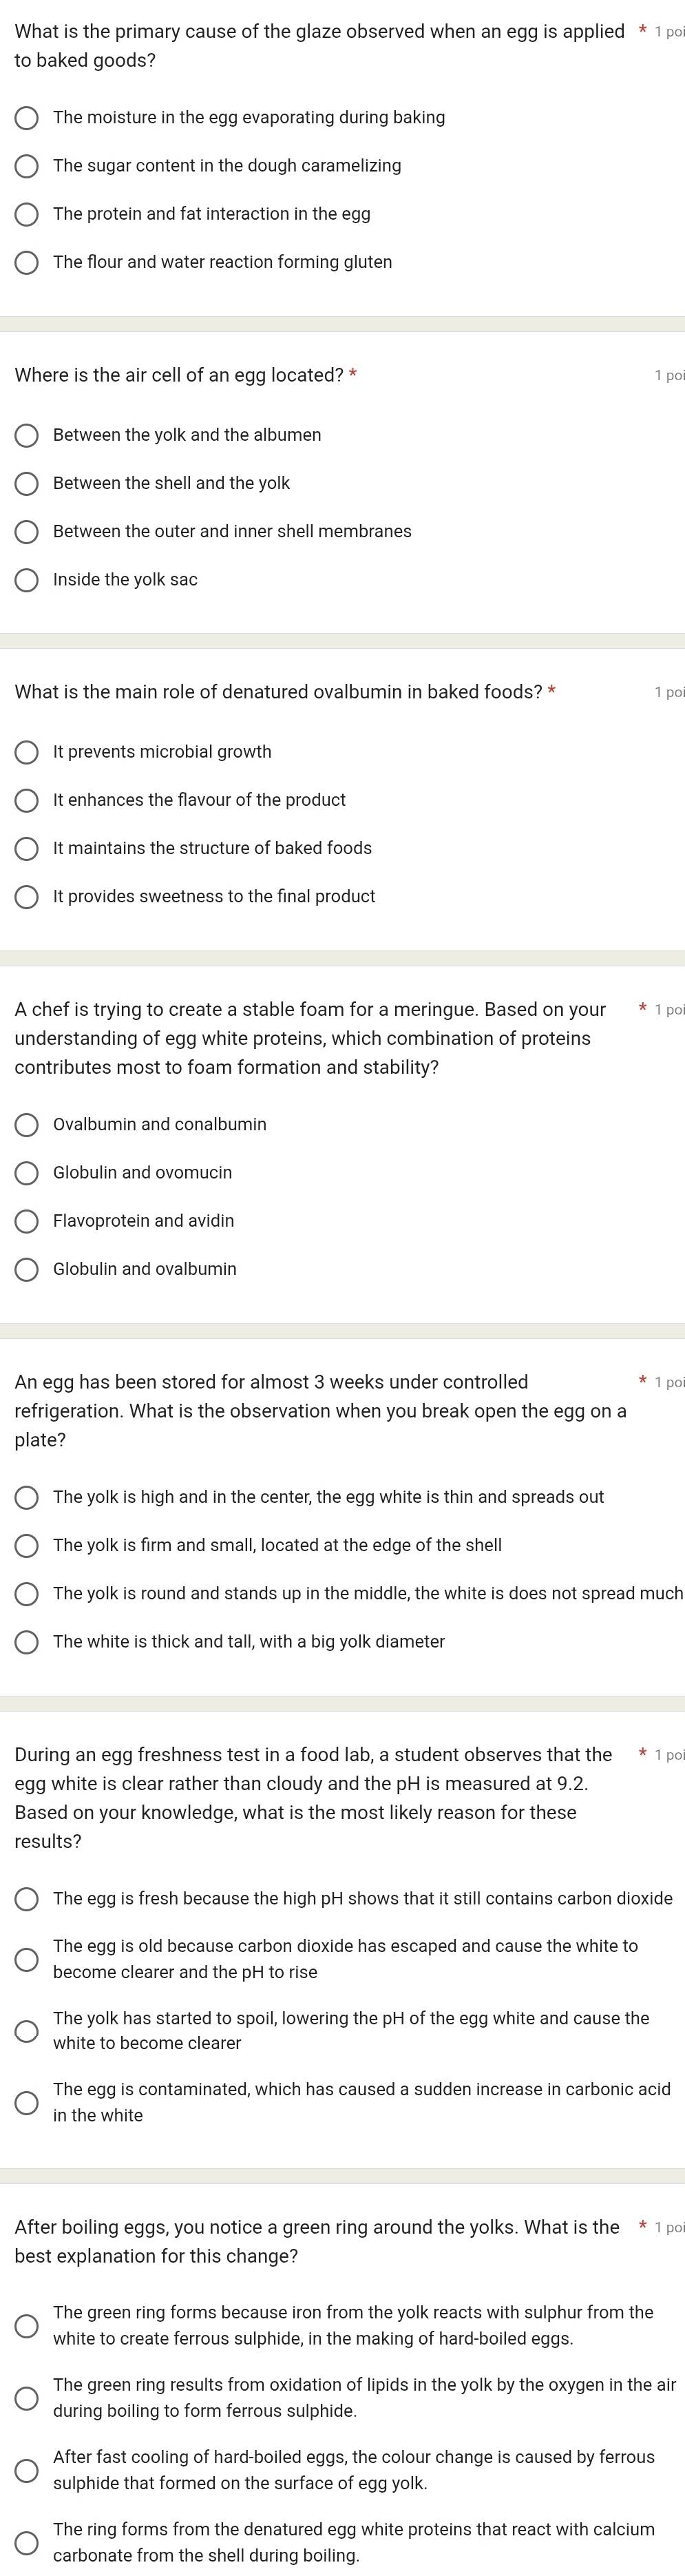Select 'The protein and fat interaction in the egg'
685x2576 pixels.
(27, 214)
